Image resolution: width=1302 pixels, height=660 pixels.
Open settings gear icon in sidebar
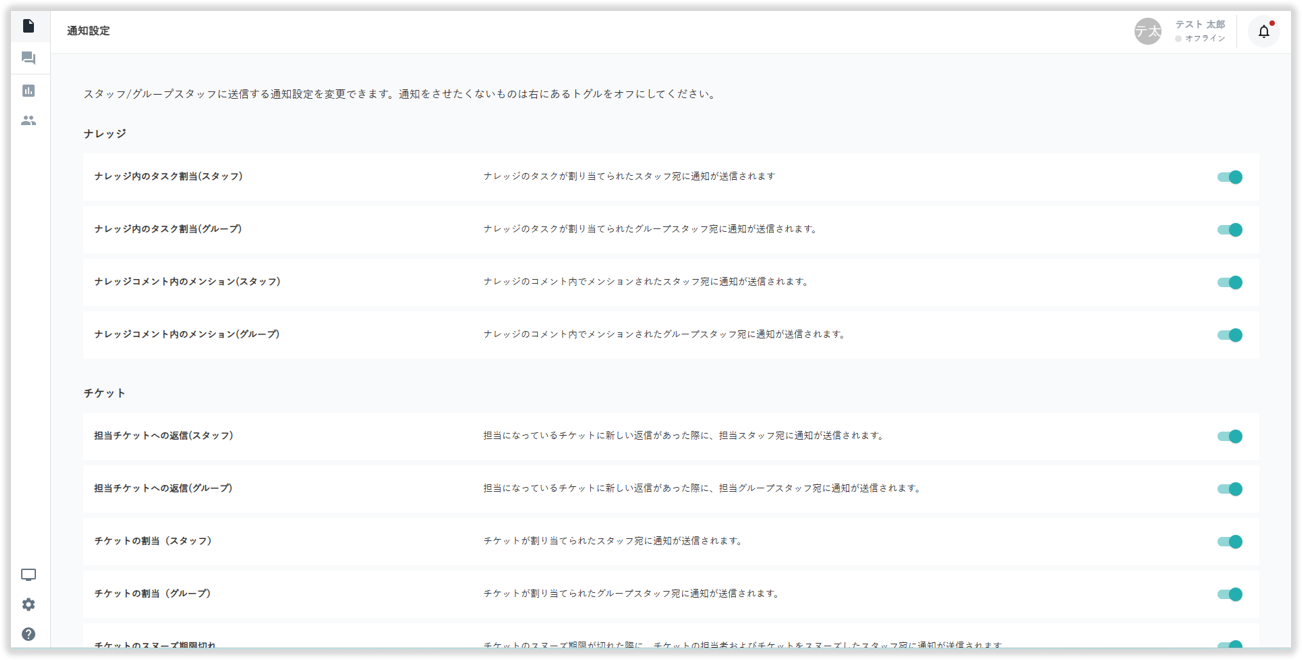tap(28, 604)
